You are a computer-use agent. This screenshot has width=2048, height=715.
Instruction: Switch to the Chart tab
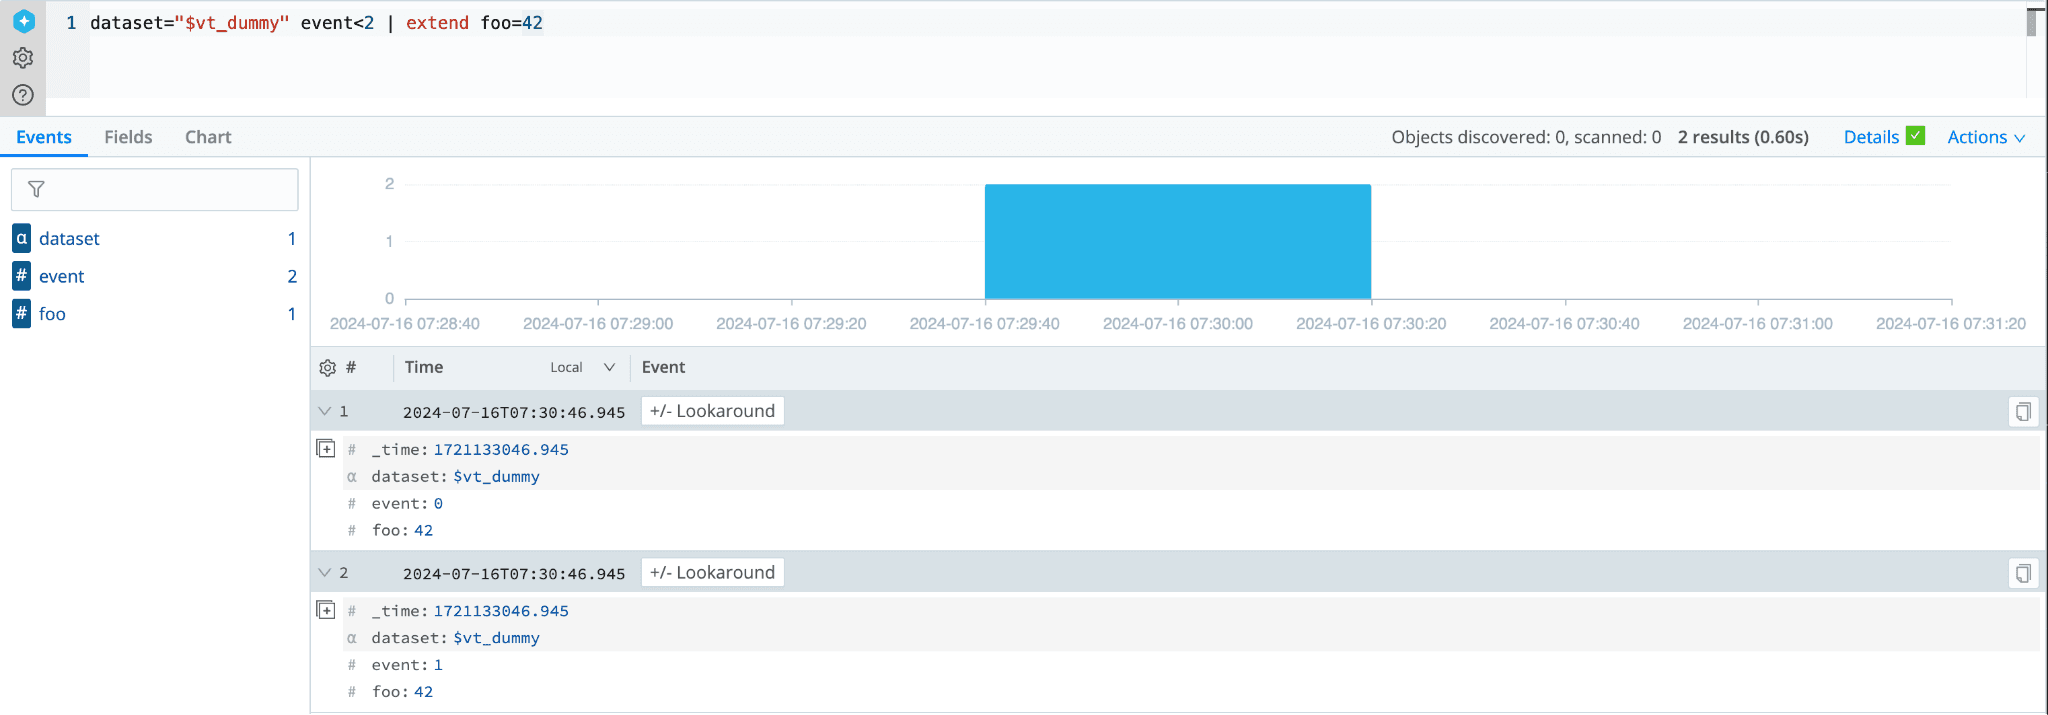pos(208,137)
